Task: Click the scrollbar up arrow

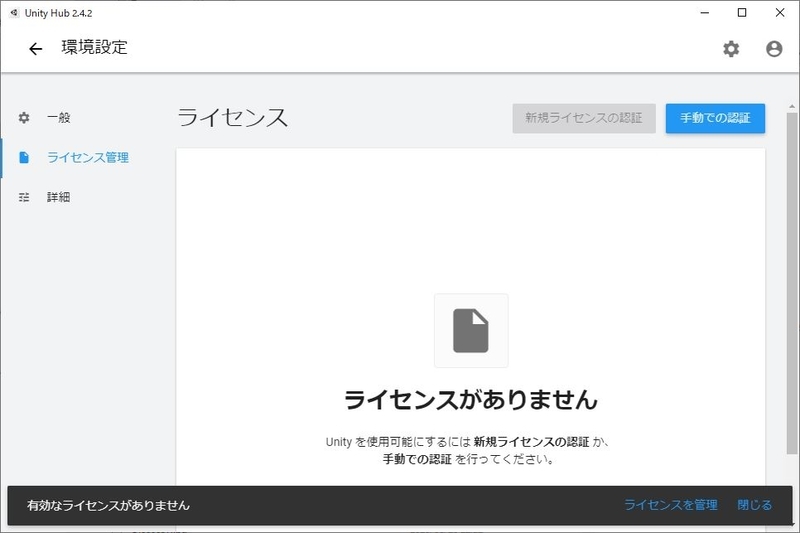Action: (791, 107)
